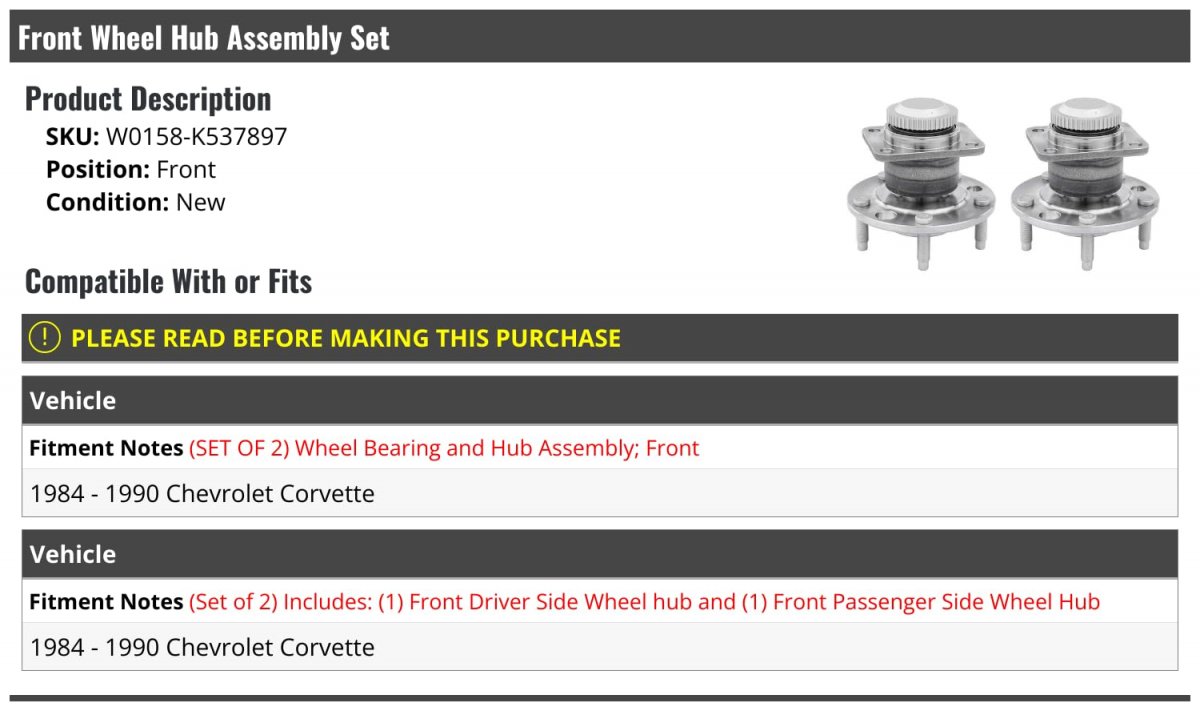Click the yellow warning exclamation icon
The height and width of the screenshot is (711, 1200).
click(45, 338)
